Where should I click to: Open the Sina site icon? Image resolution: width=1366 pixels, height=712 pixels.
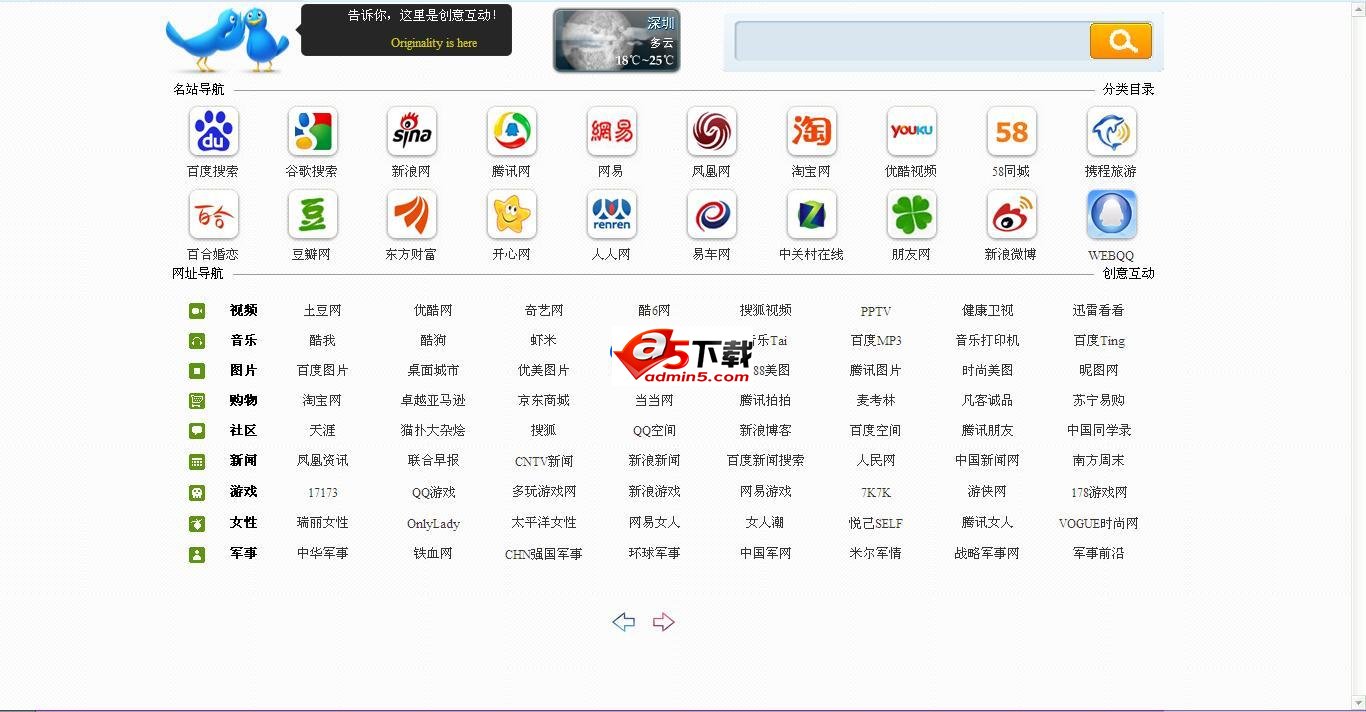(412, 132)
